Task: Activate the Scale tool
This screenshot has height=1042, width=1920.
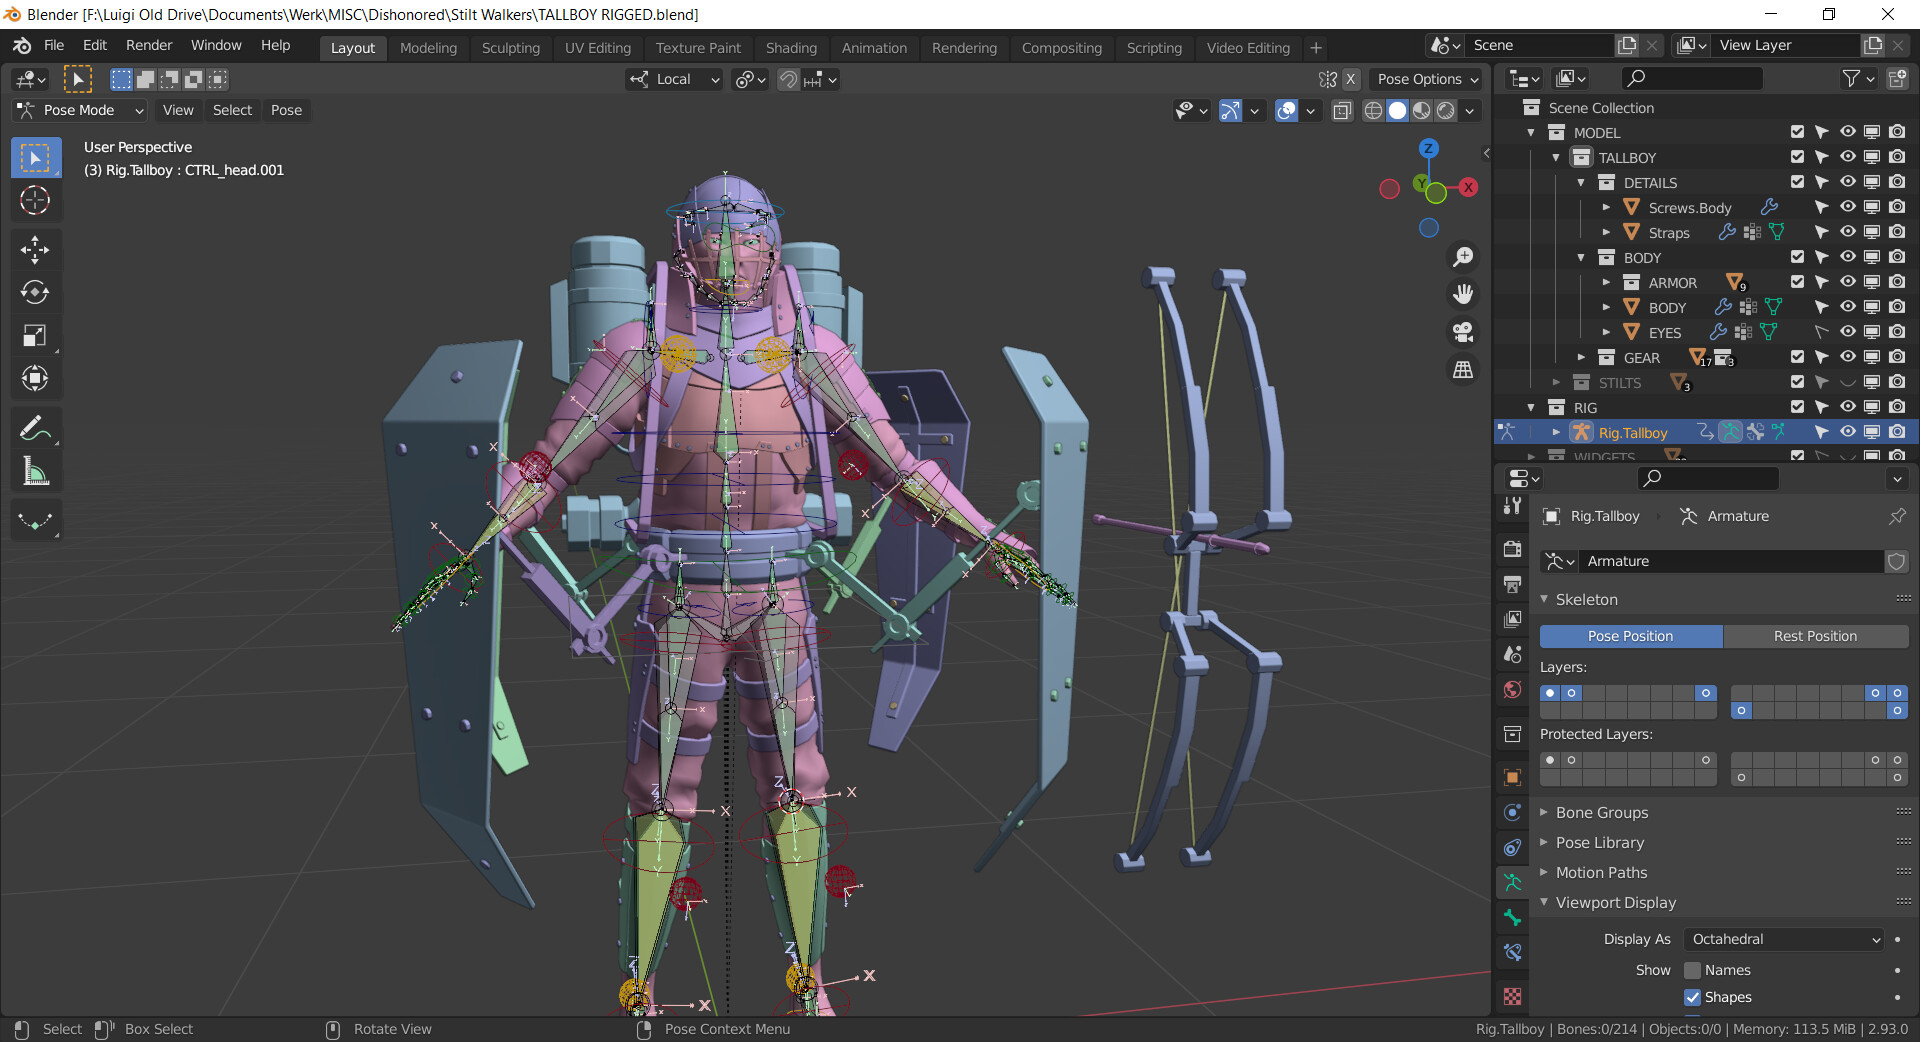Action: tap(35, 335)
